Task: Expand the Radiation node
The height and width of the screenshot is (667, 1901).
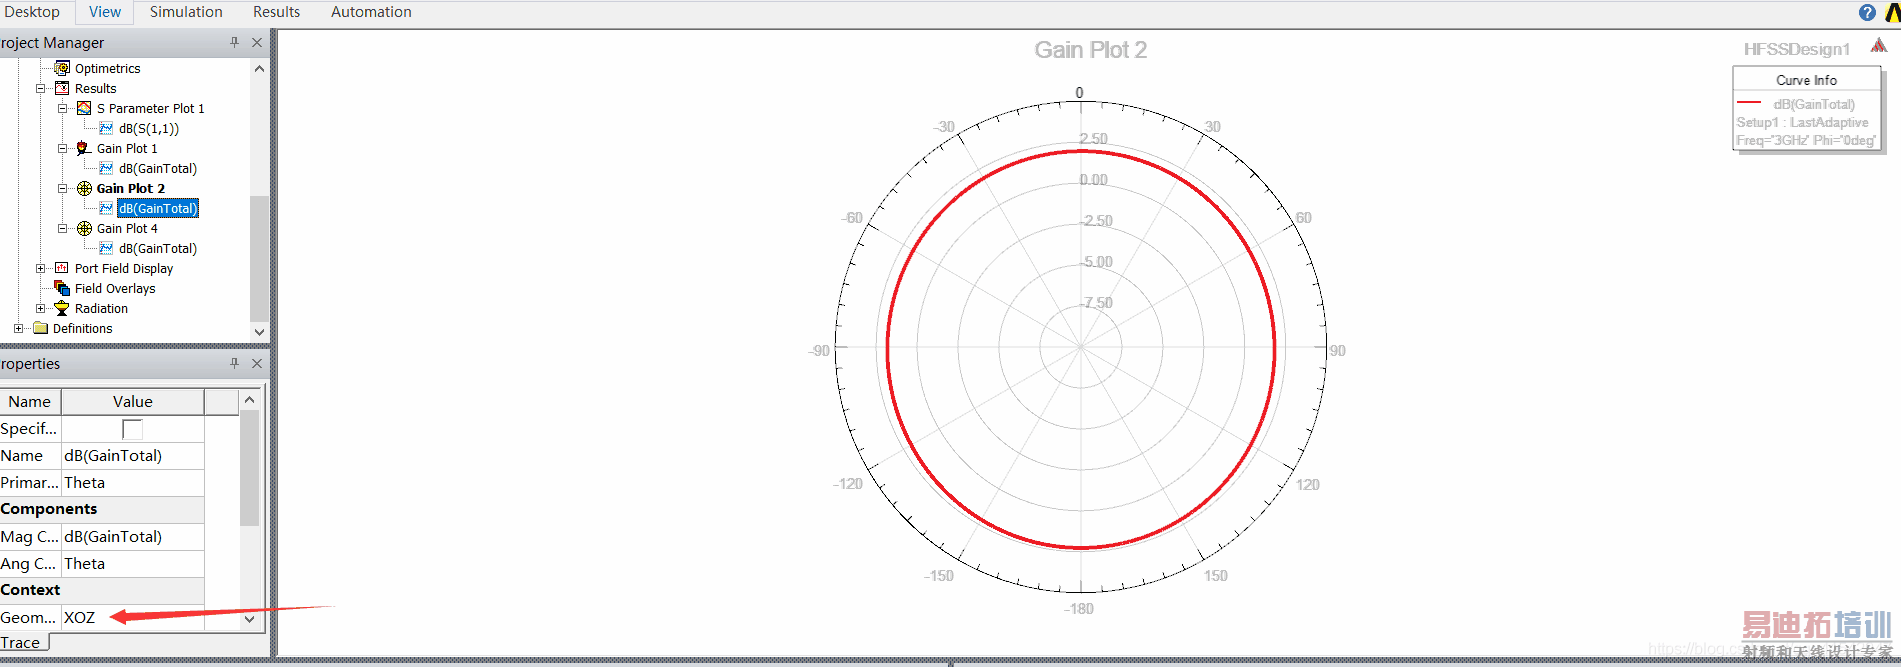Action: 41,308
